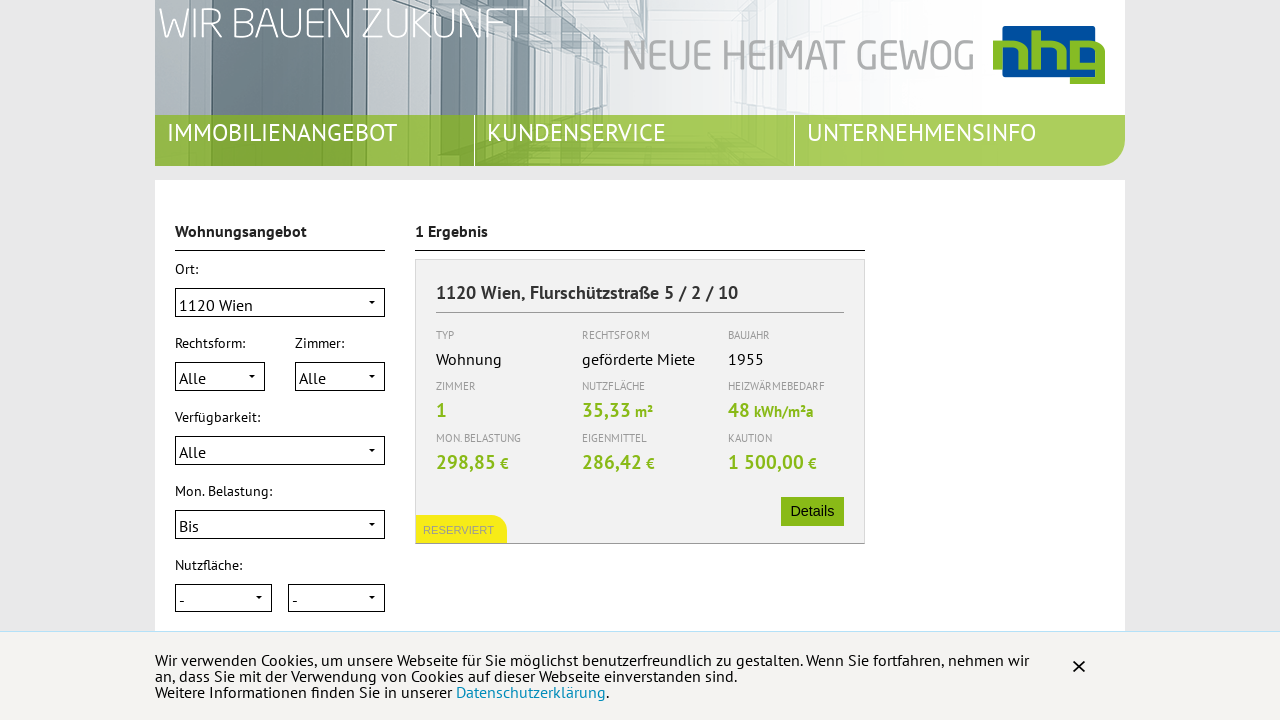Open the Verfügbarkeit dropdown

point(280,451)
